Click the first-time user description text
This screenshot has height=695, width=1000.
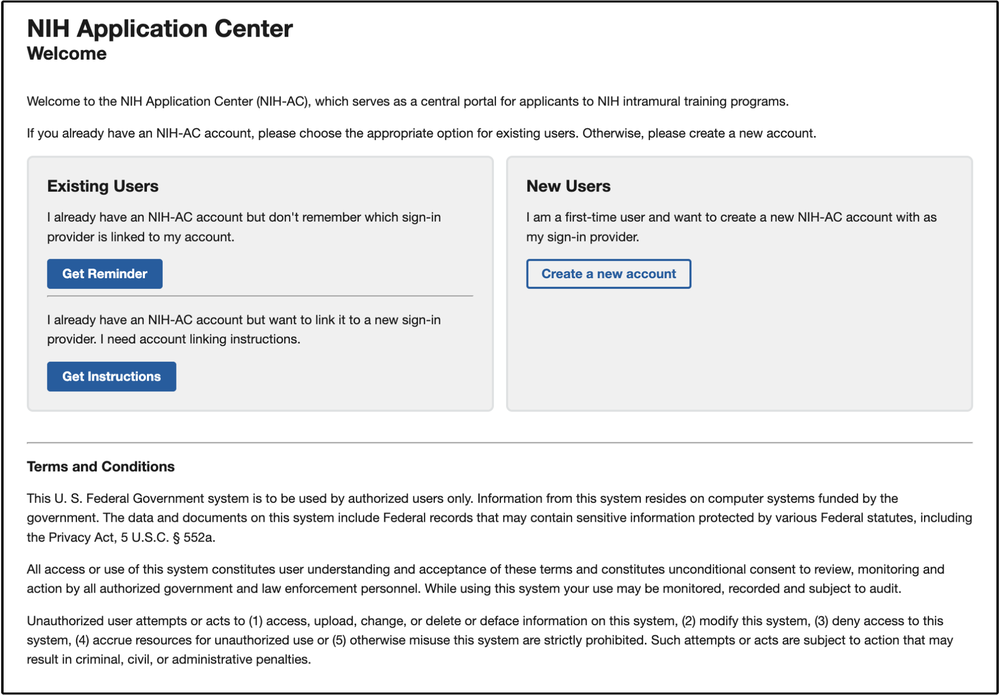(731, 227)
